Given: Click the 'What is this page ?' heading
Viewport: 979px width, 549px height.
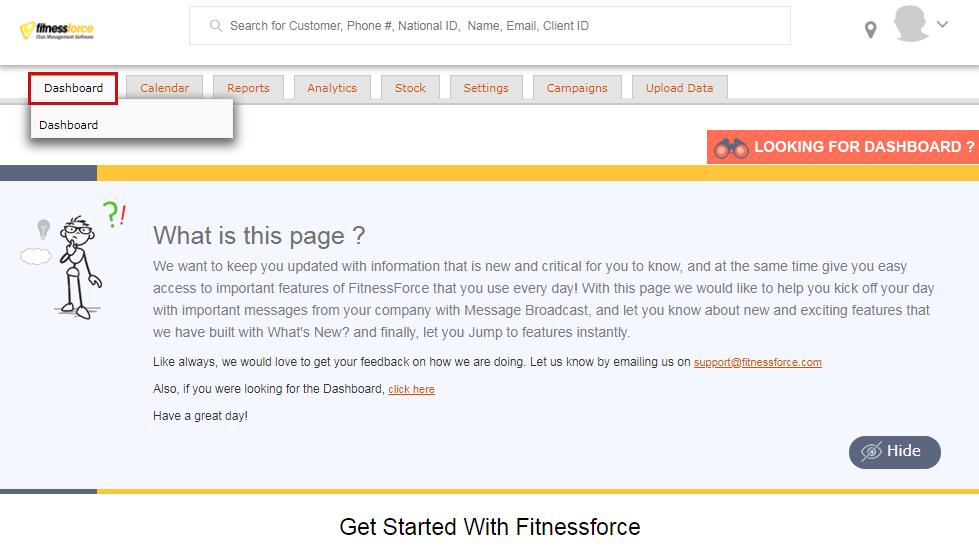Looking at the screenshot, I should coord(259,235).
